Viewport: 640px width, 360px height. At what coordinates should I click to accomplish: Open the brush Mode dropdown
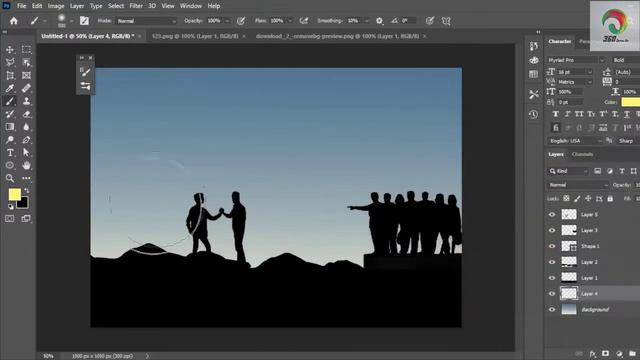[x=147, y=21]
